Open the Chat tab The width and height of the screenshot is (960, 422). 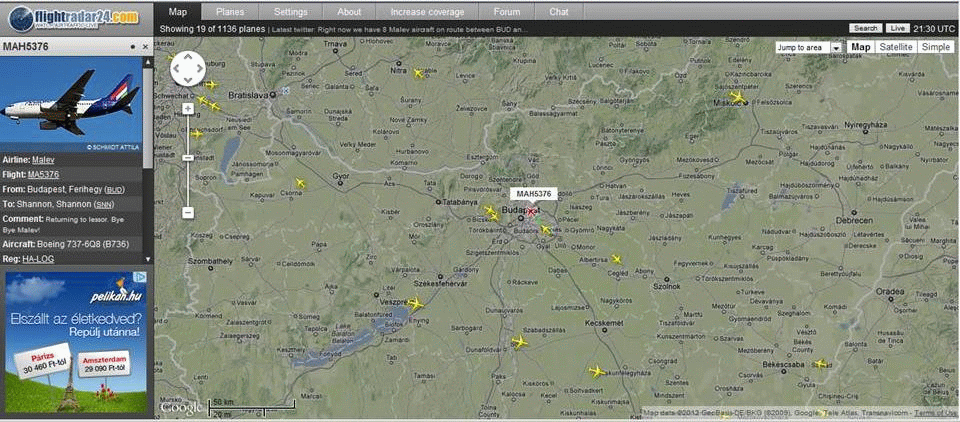pos(558,12)
